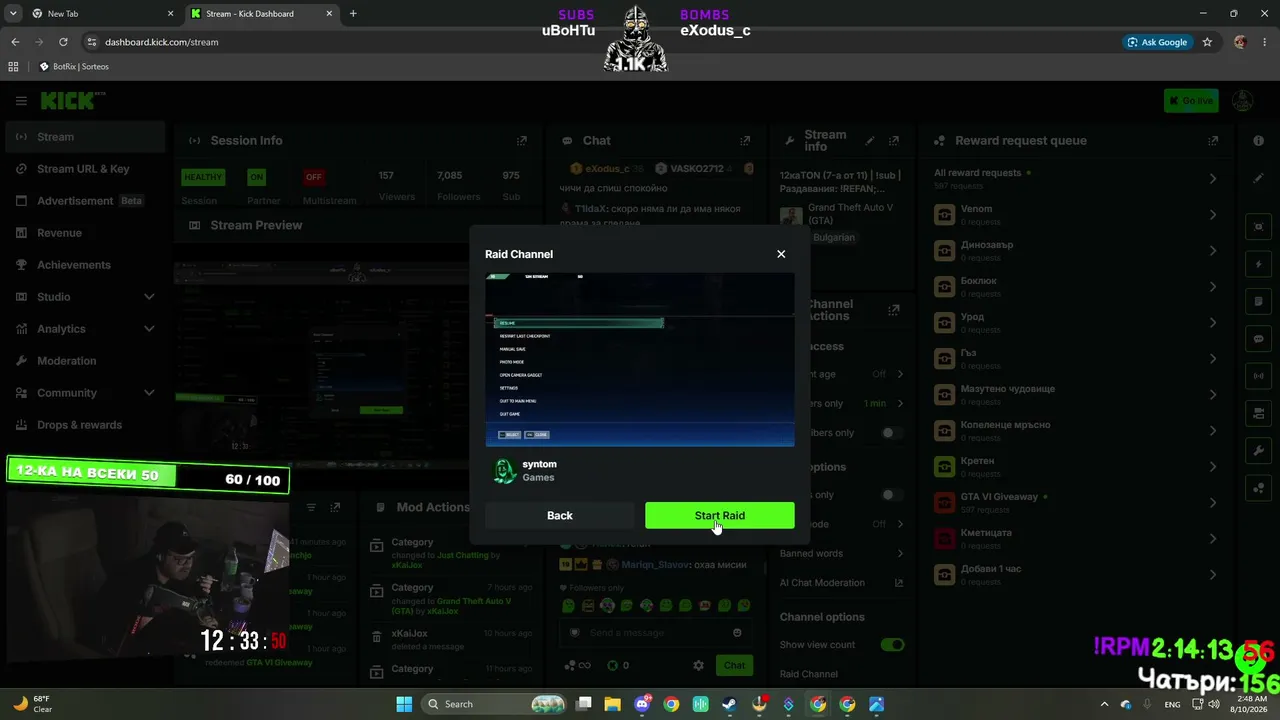Expand the Studio sidebar section
This screenshot has height=720, width=1280.
(x=84, y=297)
